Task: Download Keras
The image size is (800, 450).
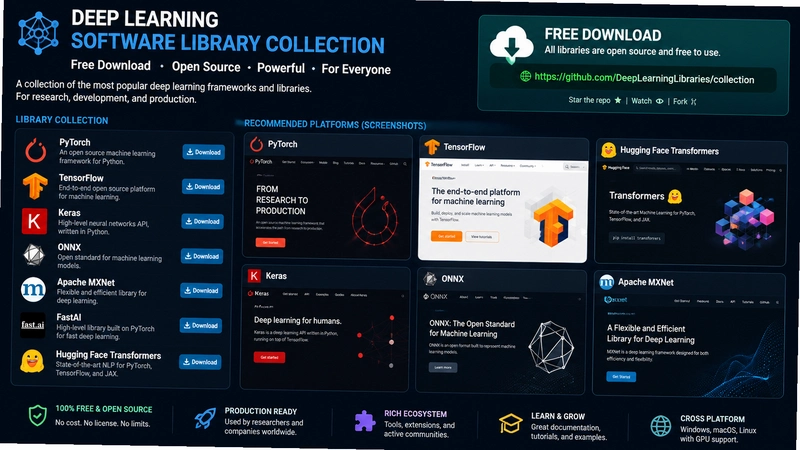Action: [203, 221]
